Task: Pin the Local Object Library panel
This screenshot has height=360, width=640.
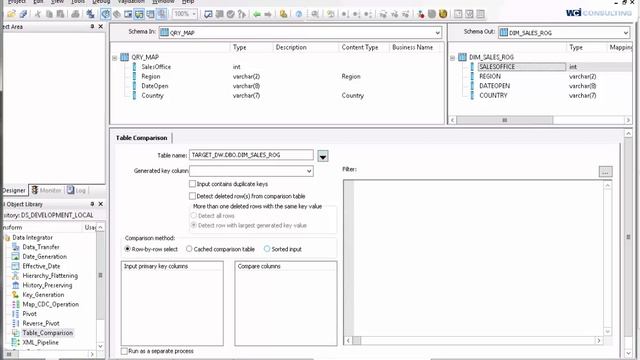Action: coord(92,204)
